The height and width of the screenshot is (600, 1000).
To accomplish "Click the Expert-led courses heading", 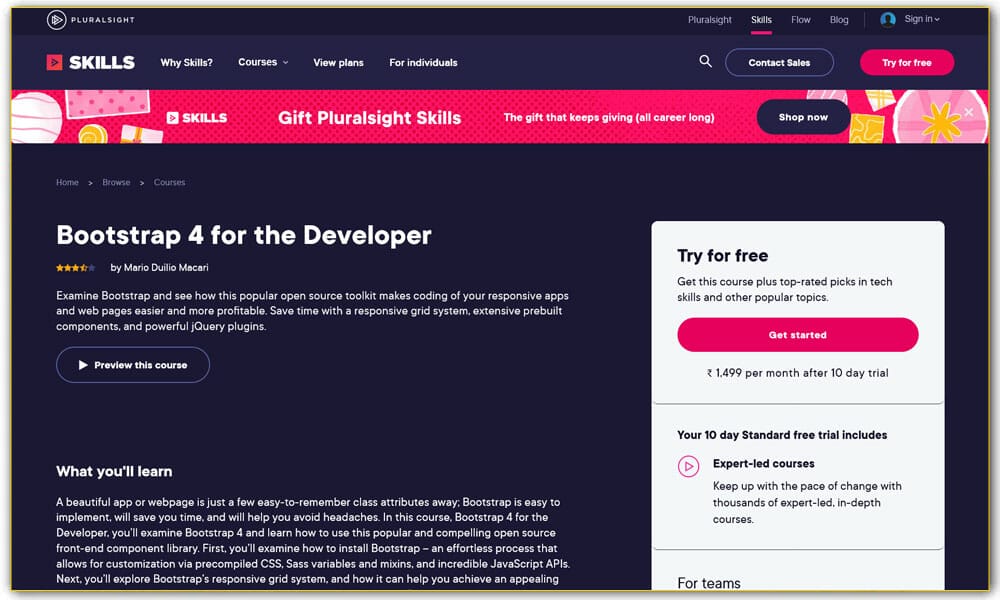I will click(763, 464).
